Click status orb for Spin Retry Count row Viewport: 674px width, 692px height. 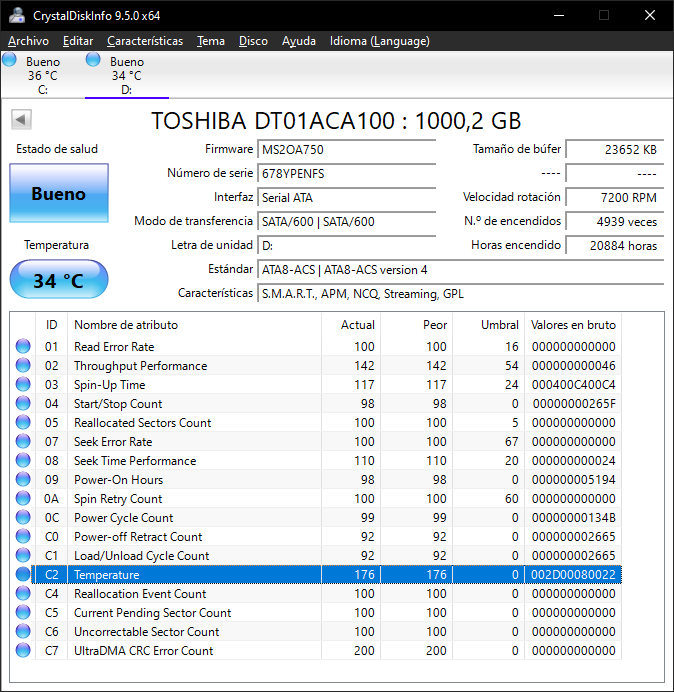(23, 498)
